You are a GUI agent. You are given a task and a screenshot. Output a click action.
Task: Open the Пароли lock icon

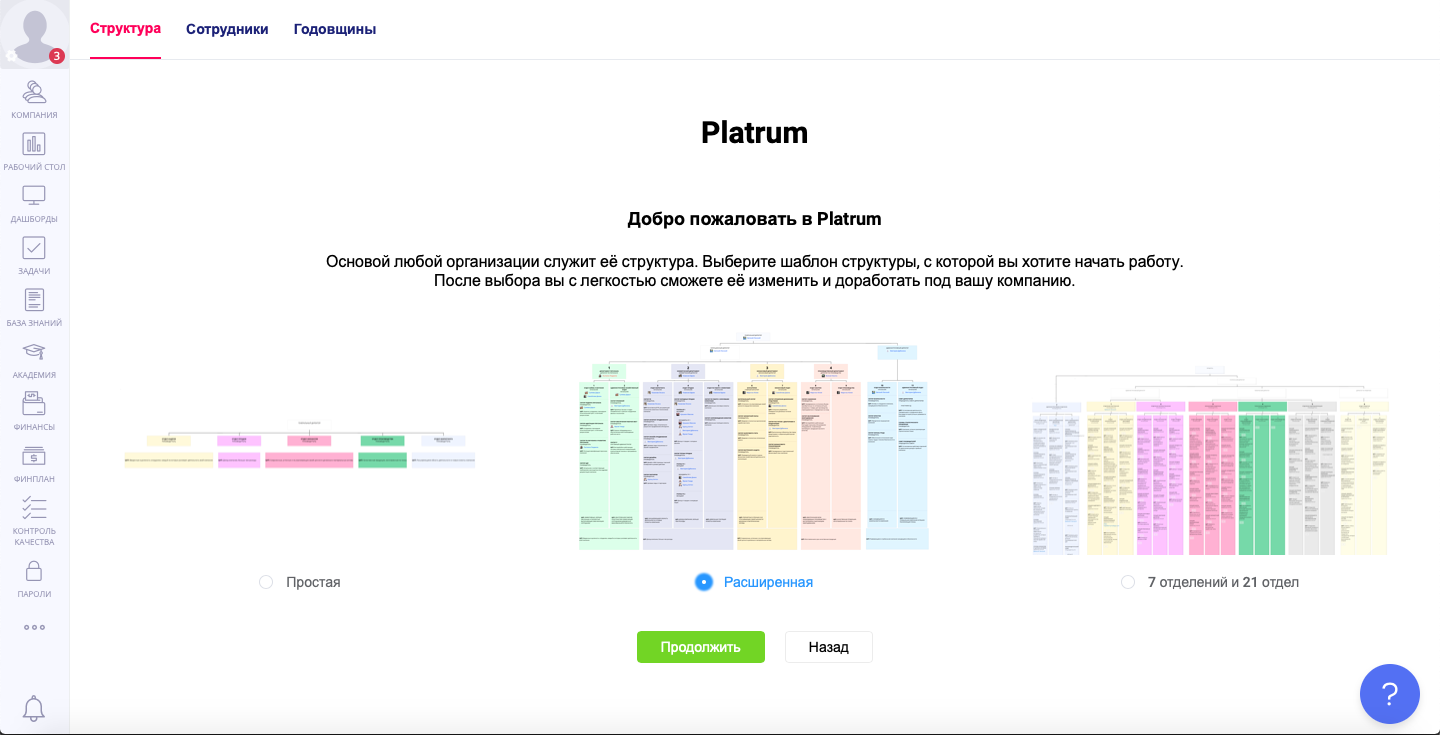point(34,571)
